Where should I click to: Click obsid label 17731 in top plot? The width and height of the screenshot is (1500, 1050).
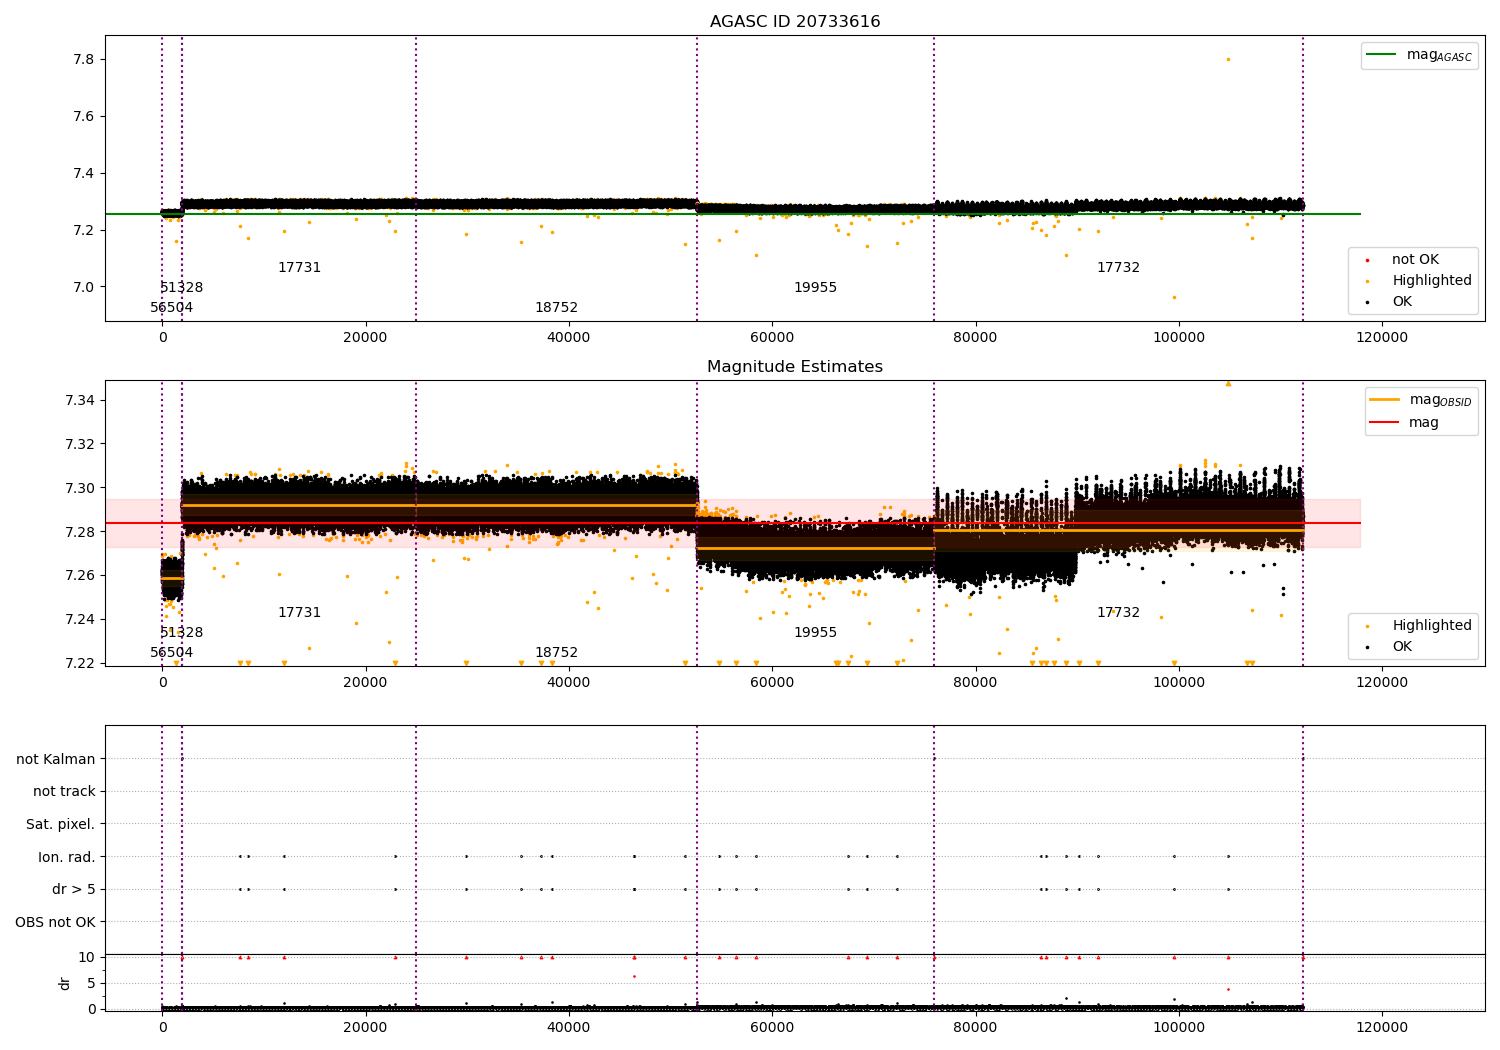click(x=299, y=268)
